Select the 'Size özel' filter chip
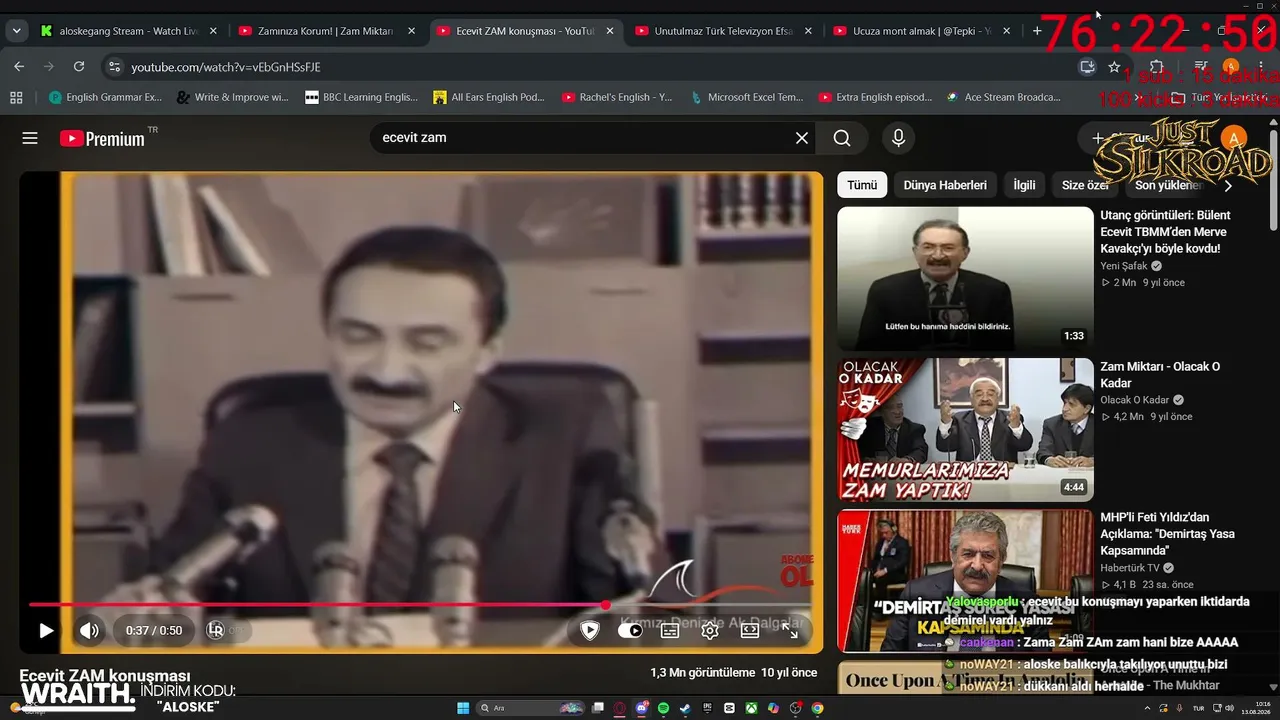Screen dimensions: 1280x720 point(1085,185)
